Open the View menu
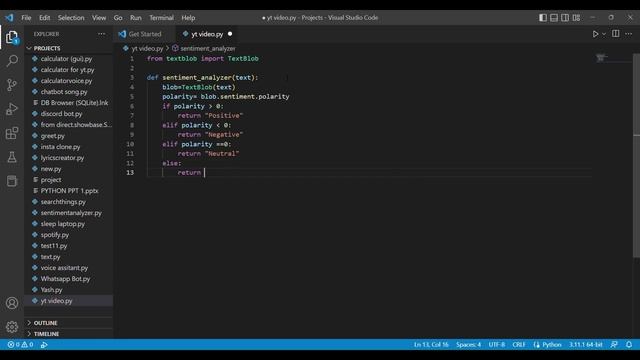 pyautogui.click(x=99, y=18)
